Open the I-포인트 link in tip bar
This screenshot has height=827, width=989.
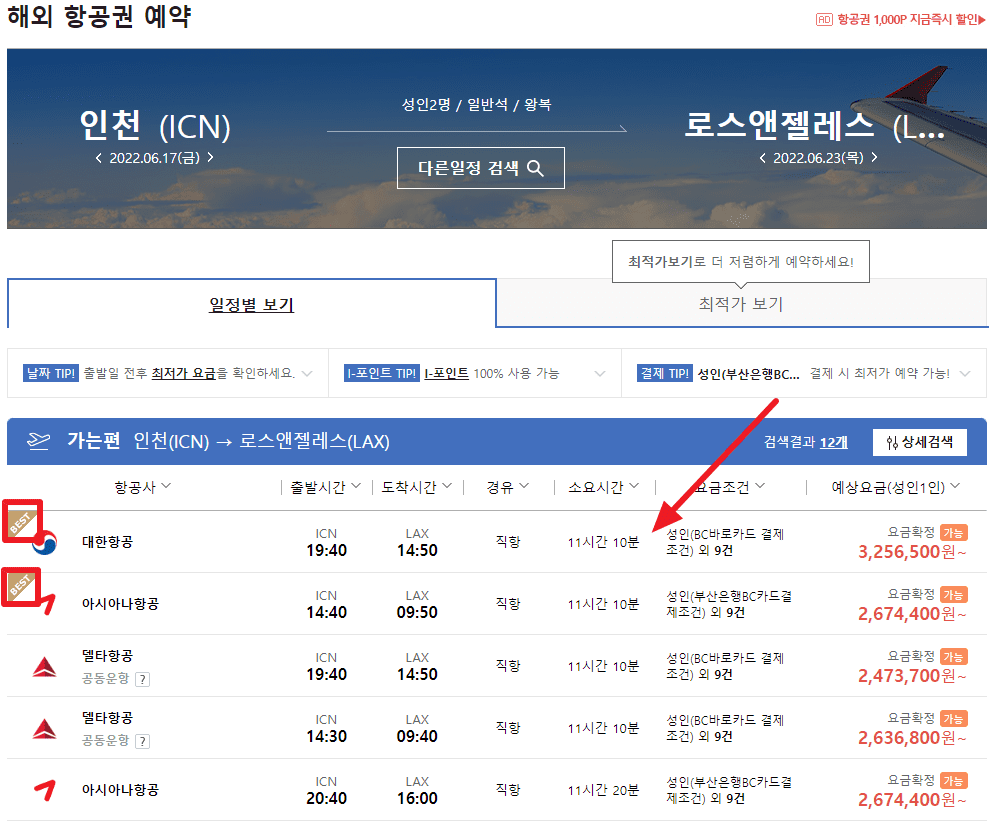[x=446, y=373]
